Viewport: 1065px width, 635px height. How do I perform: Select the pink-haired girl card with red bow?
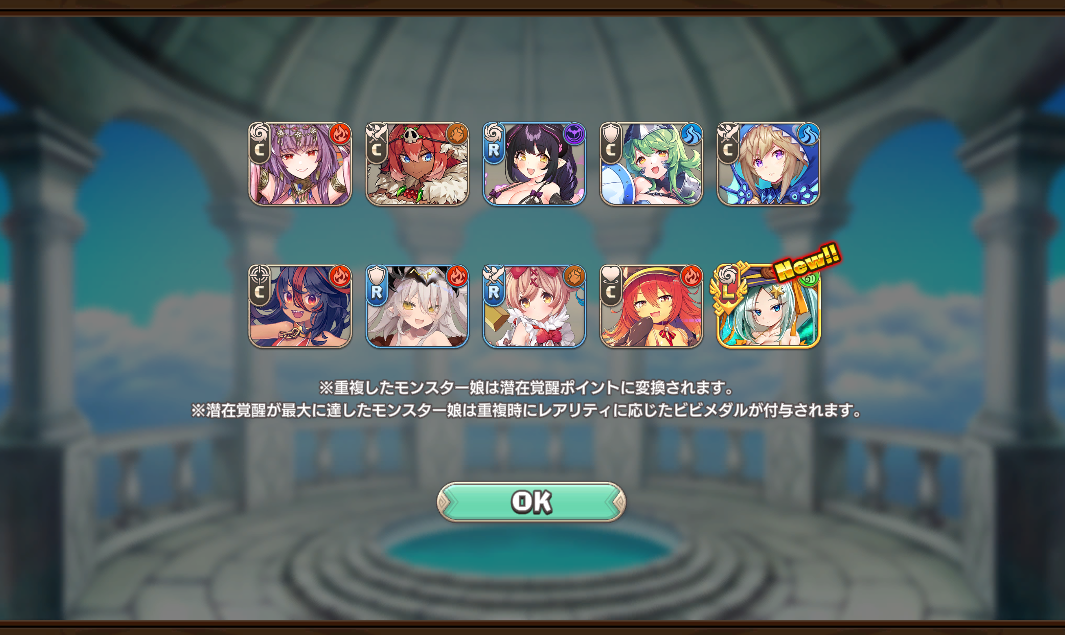(x=535, y=306)
